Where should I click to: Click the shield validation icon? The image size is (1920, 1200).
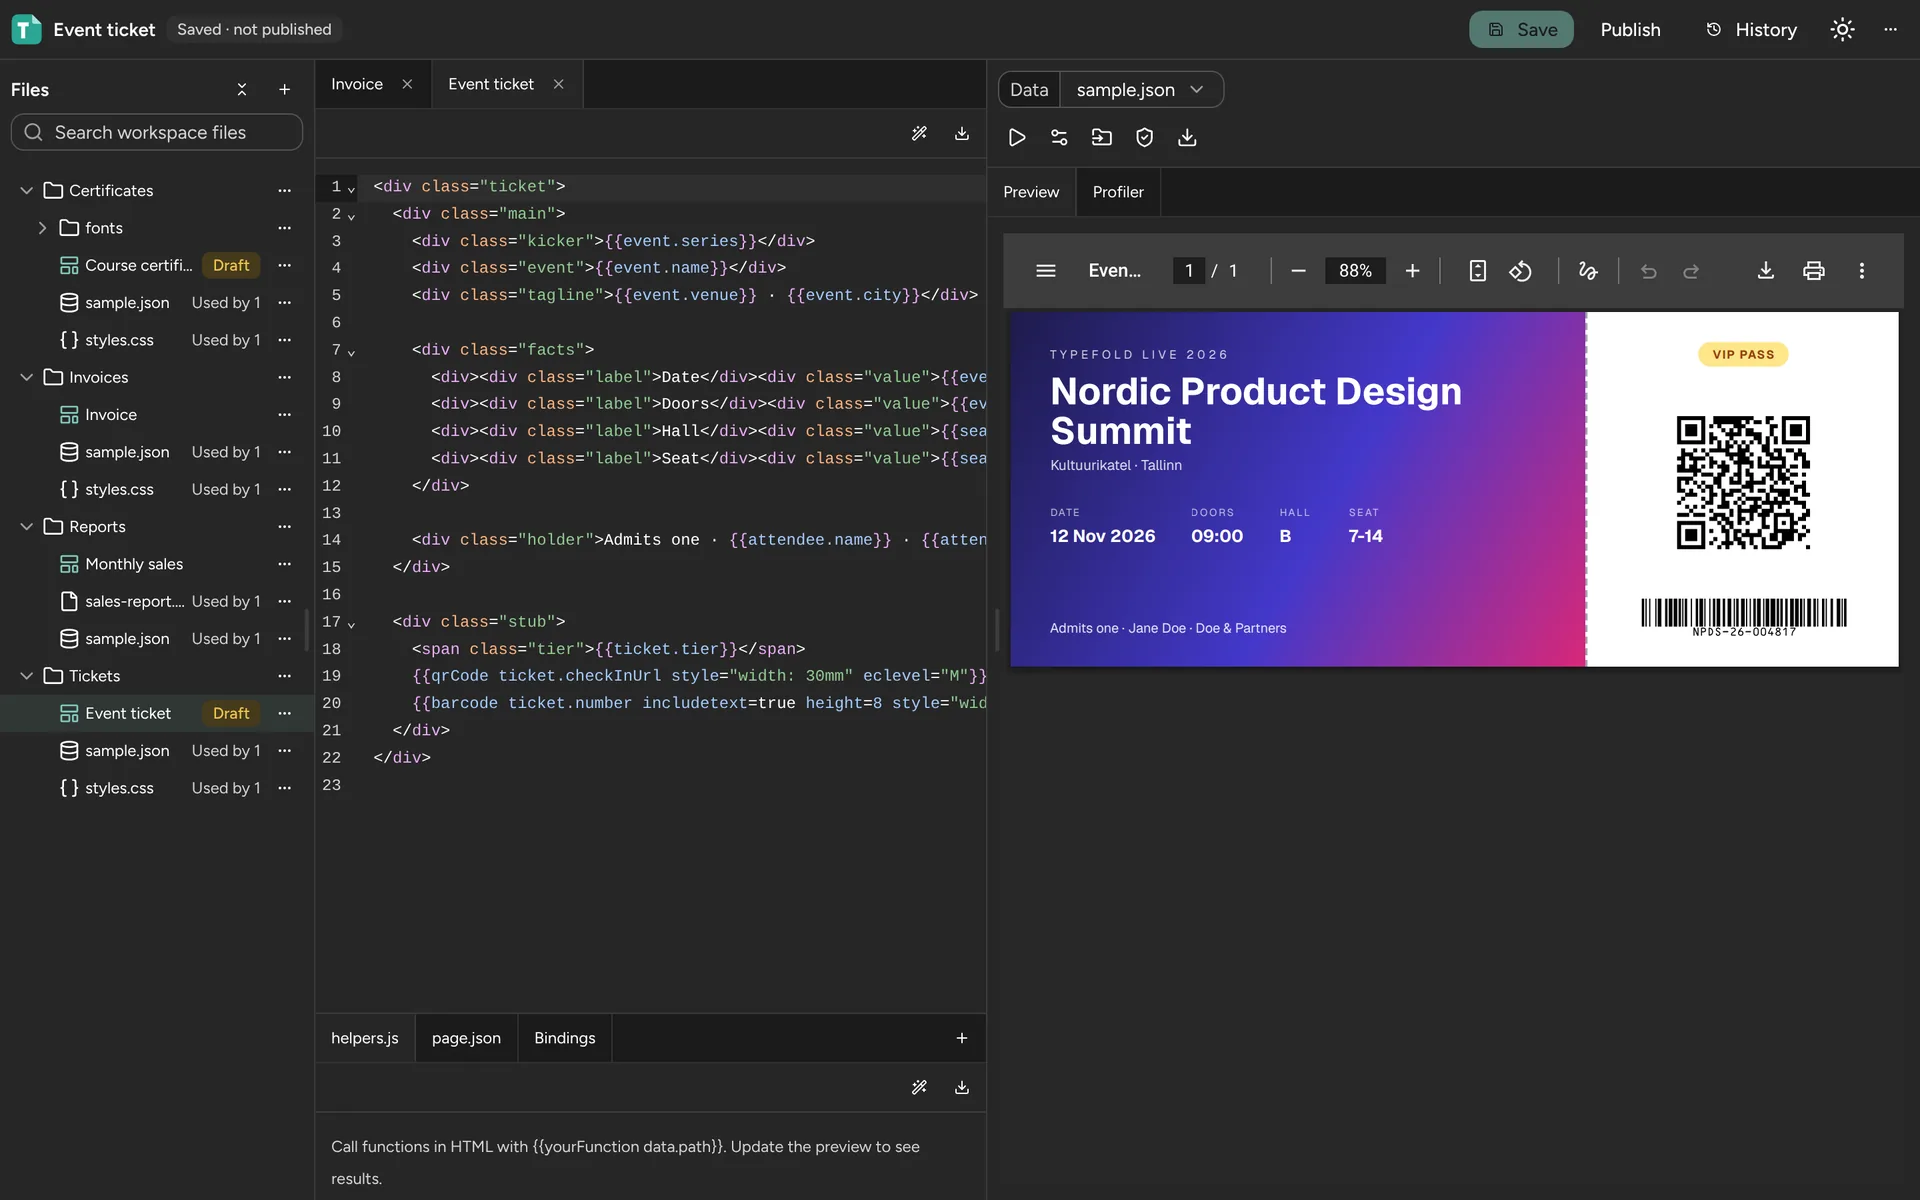click(x=1144, y=138)
